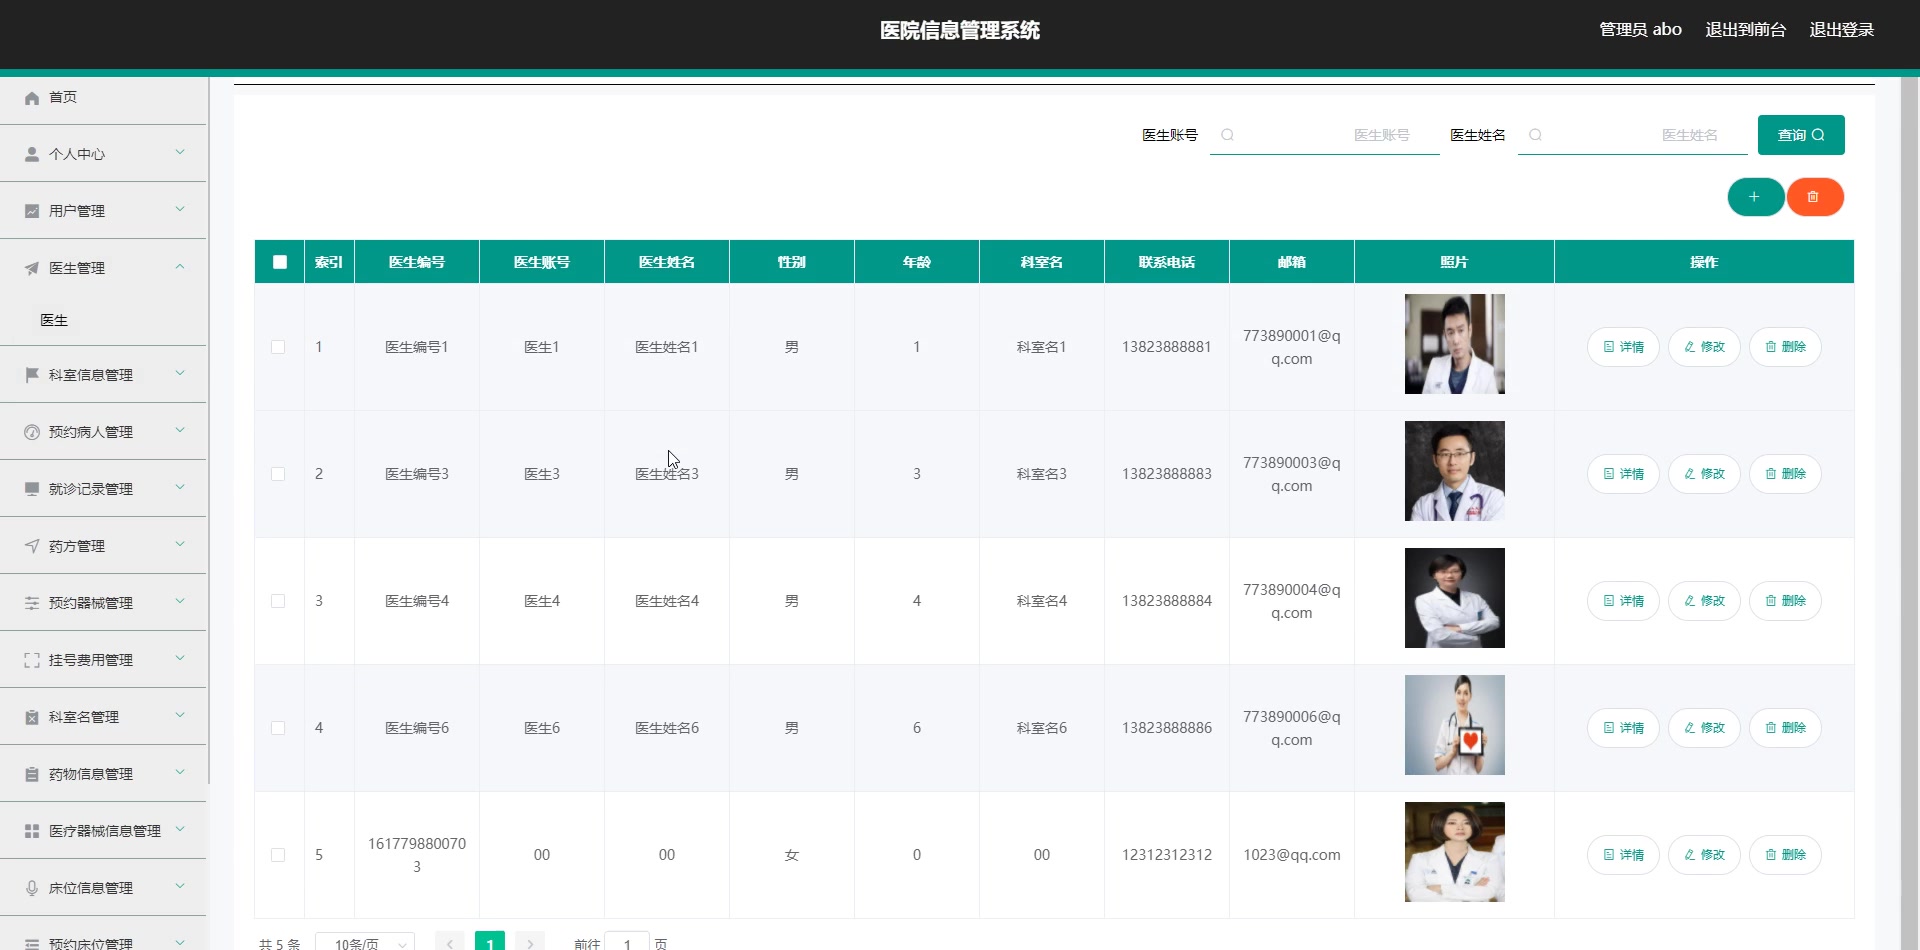This screenshot has height=950, width=1920.
Task: Click 退出到前台 in the top bar
Action: tap(1745, 29)
